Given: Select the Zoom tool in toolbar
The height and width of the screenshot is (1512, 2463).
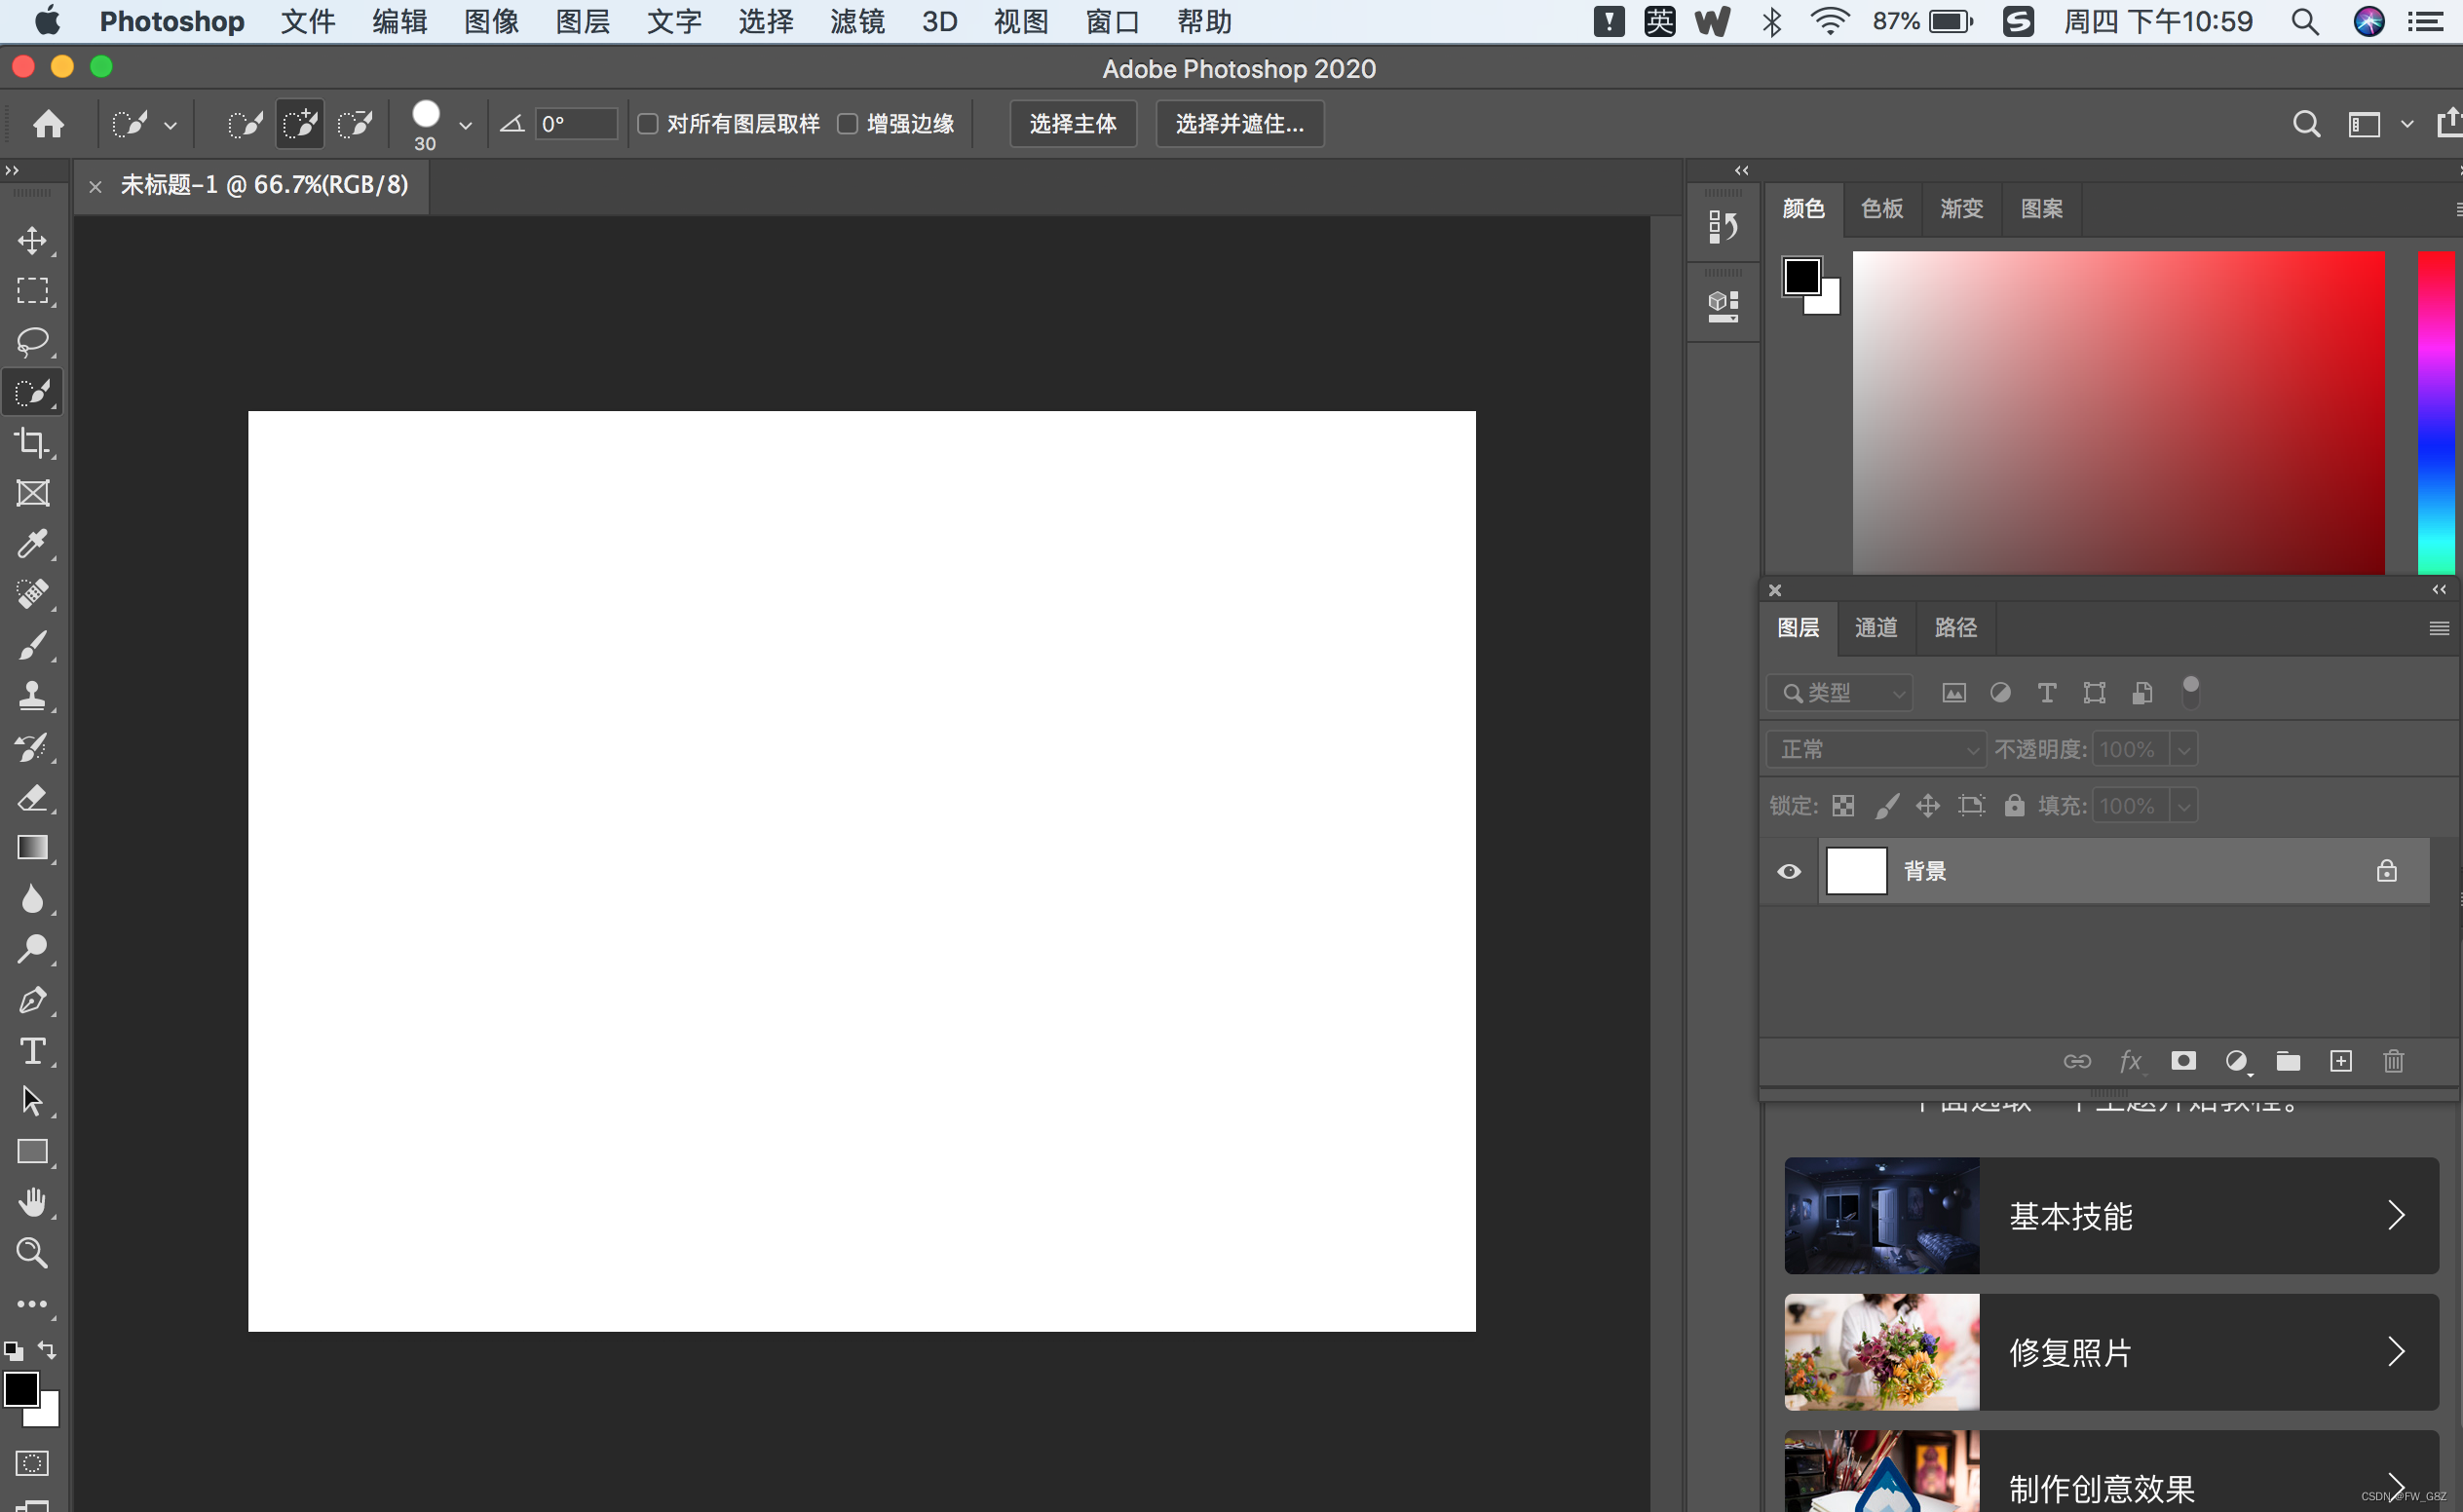Looking at the screenshot, I should 32,1252.
